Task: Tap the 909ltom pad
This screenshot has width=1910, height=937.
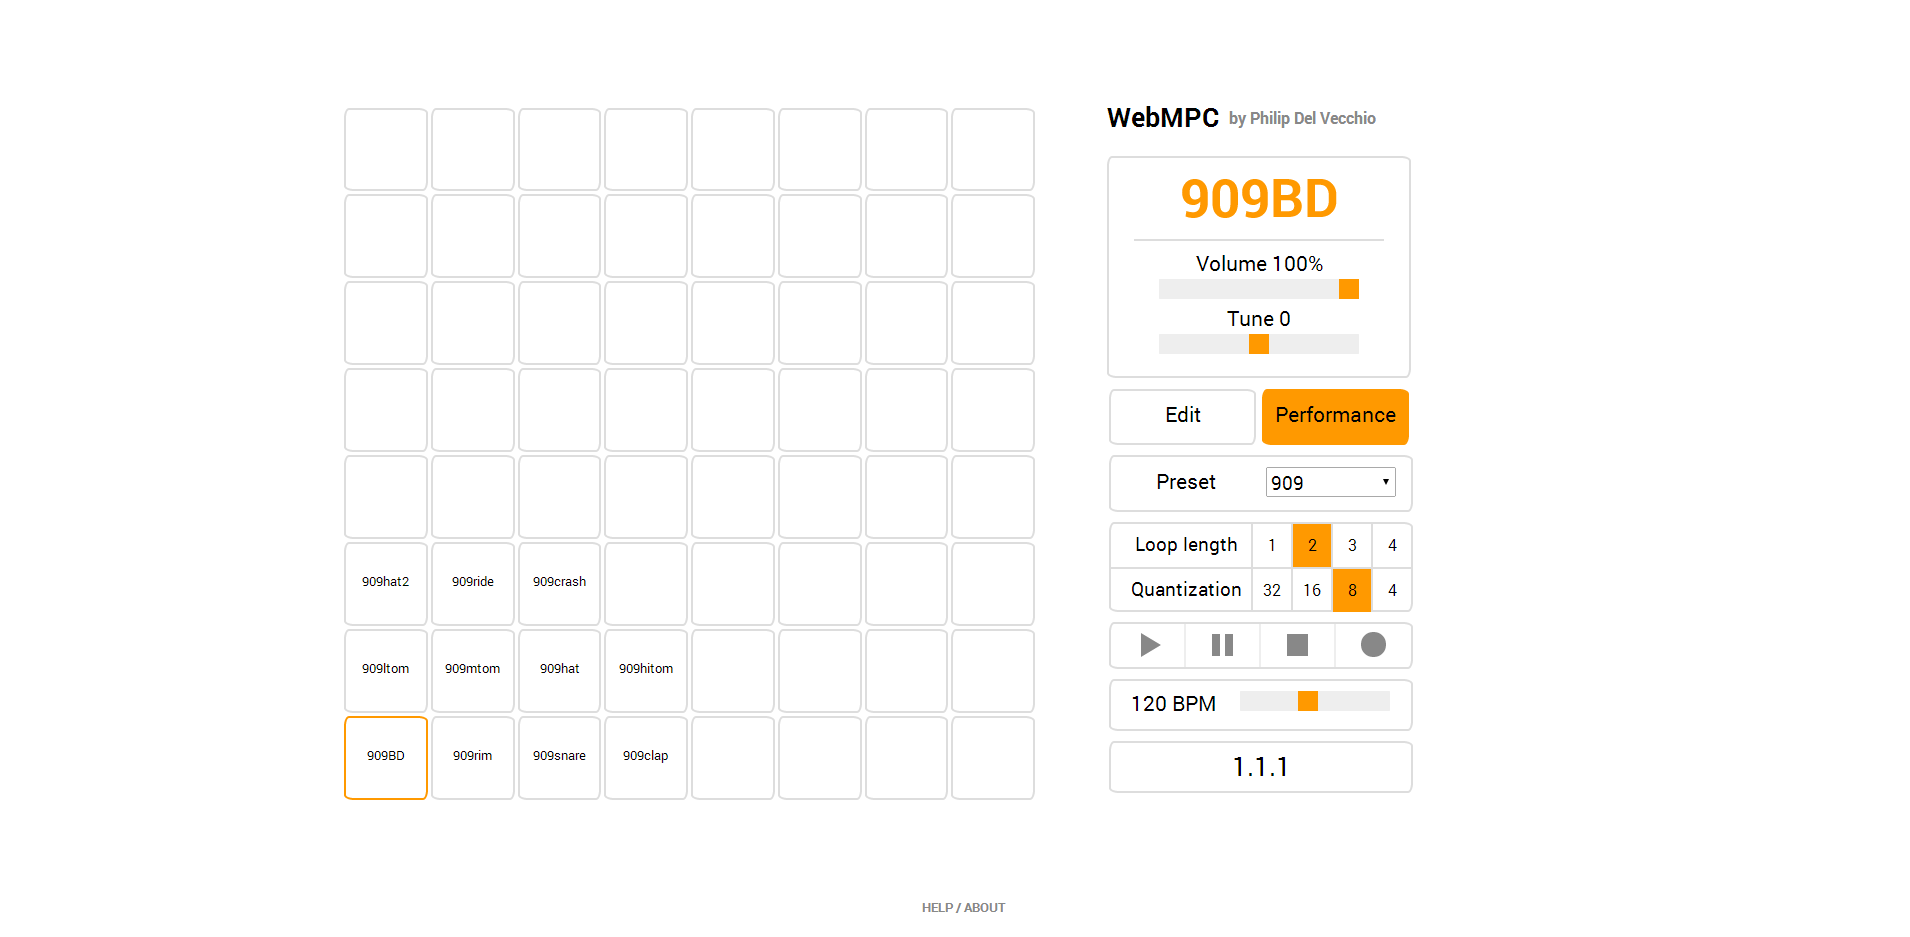Action: point(386,670)
